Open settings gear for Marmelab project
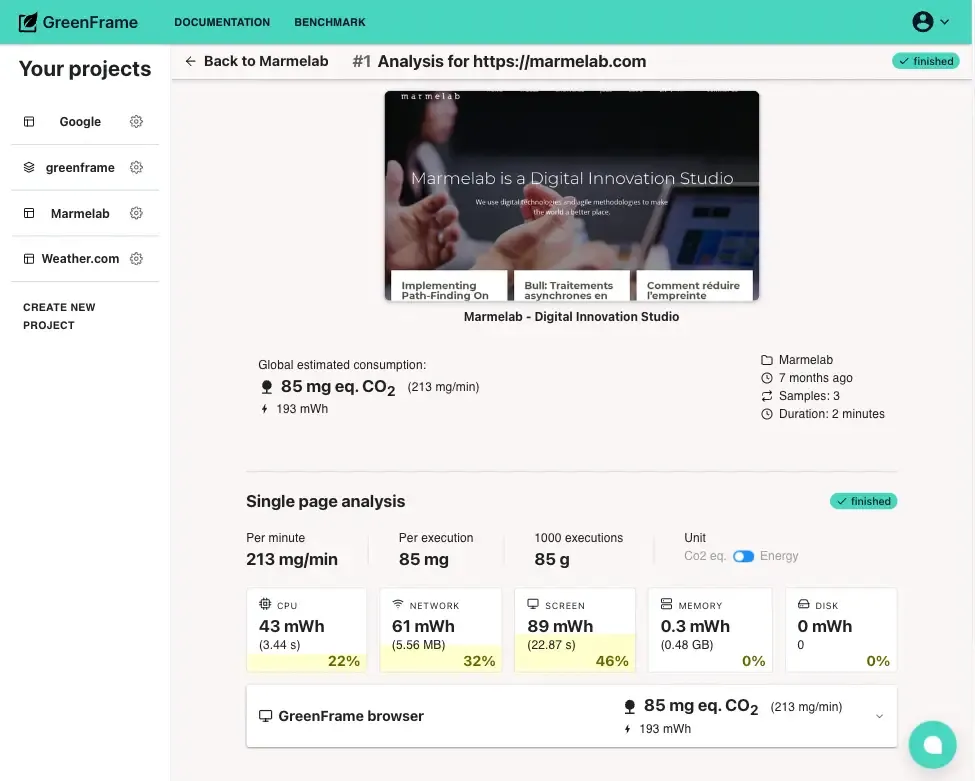 pyautogui.click(x=136, y=213)
